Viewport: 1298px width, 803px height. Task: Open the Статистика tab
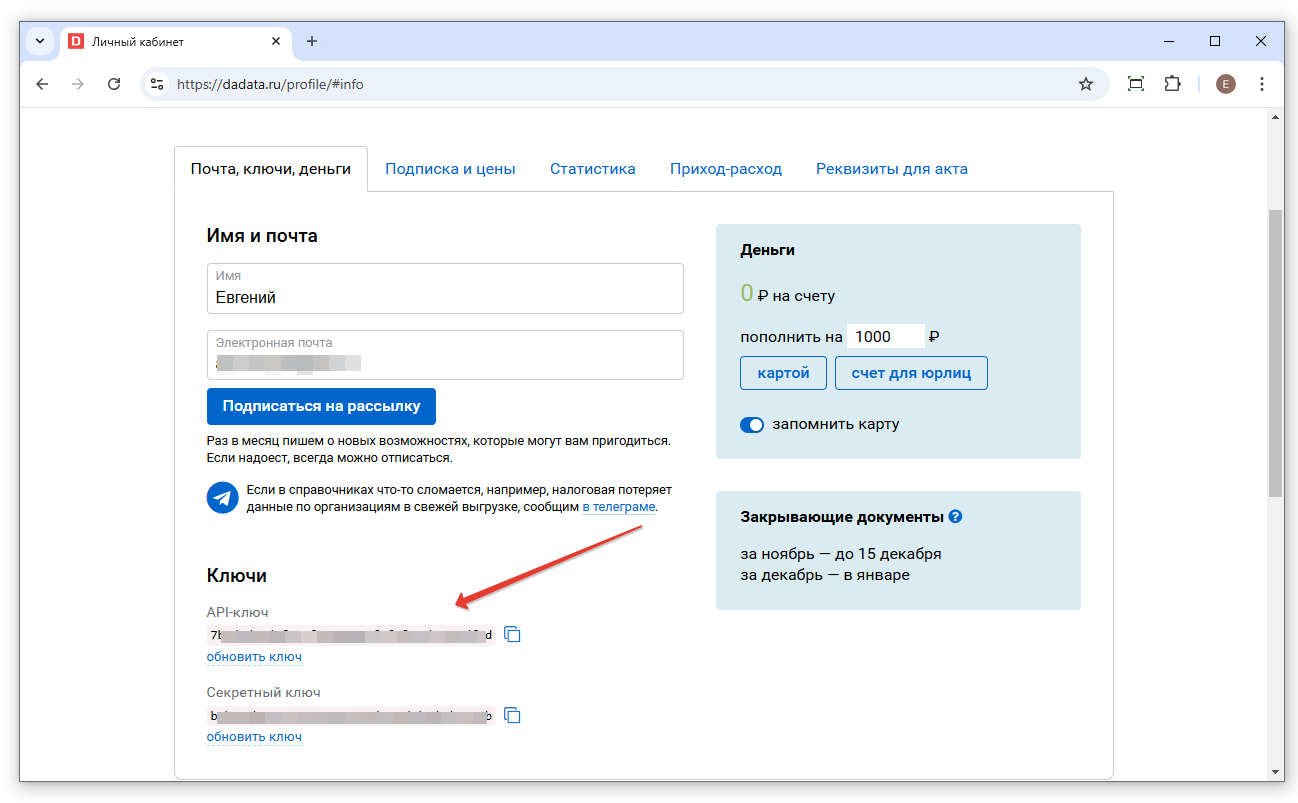(592, 169)
